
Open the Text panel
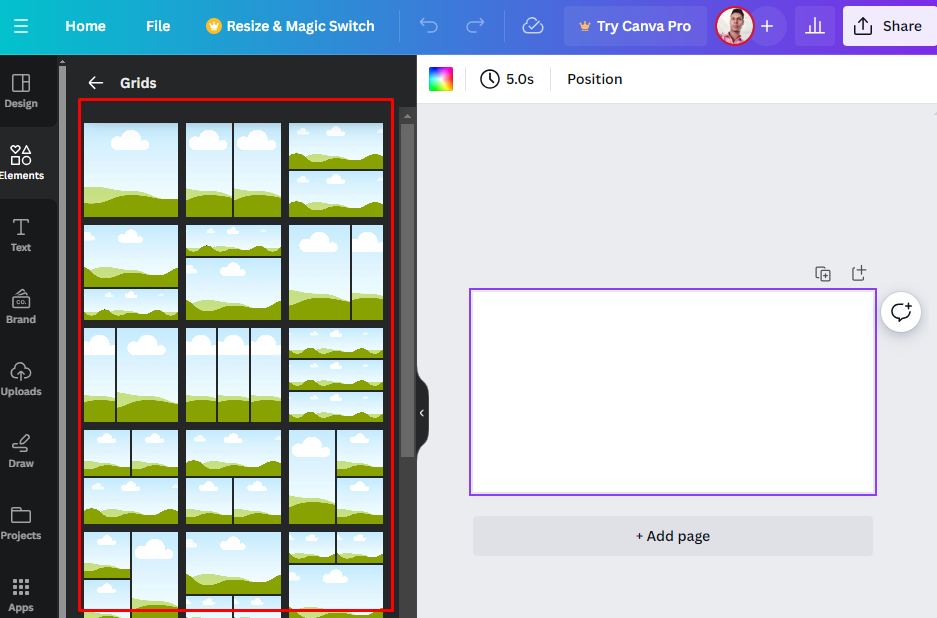[x=20, y=234]
